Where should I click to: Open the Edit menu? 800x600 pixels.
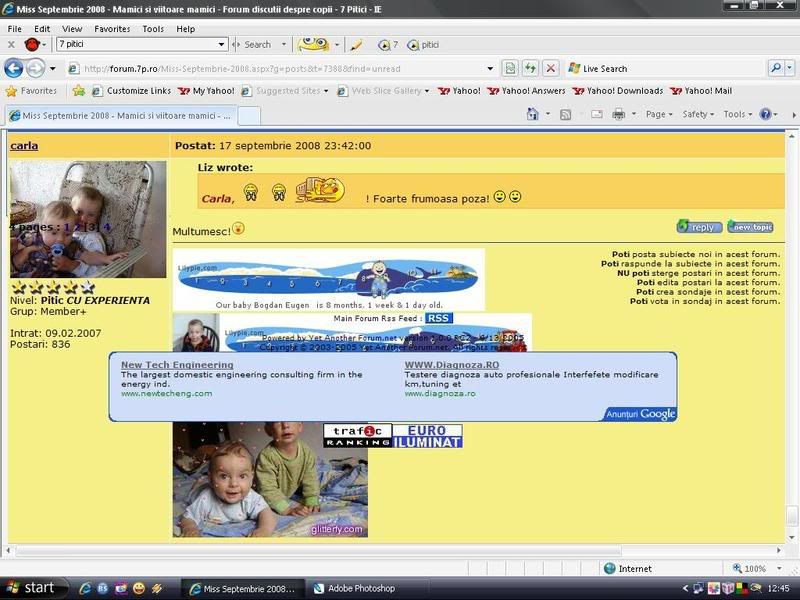pos(42,29)
